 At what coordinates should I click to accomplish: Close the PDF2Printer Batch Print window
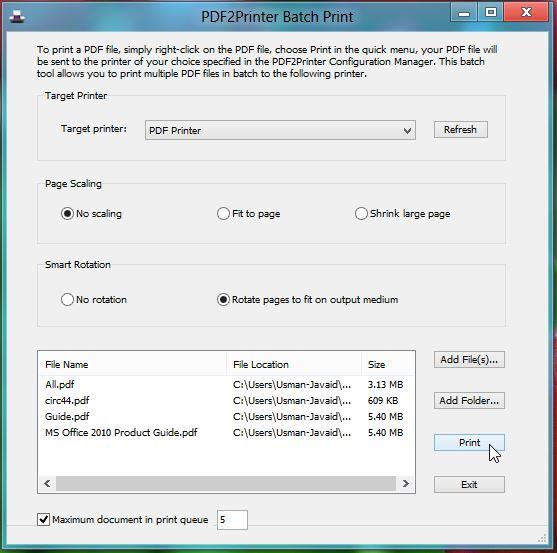click(x=526, y=12)
